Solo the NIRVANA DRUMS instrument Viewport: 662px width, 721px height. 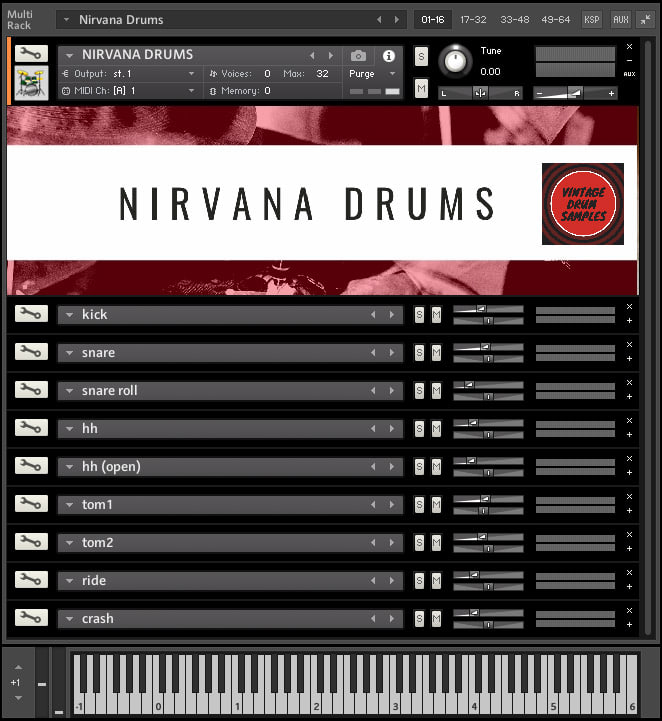421,57
